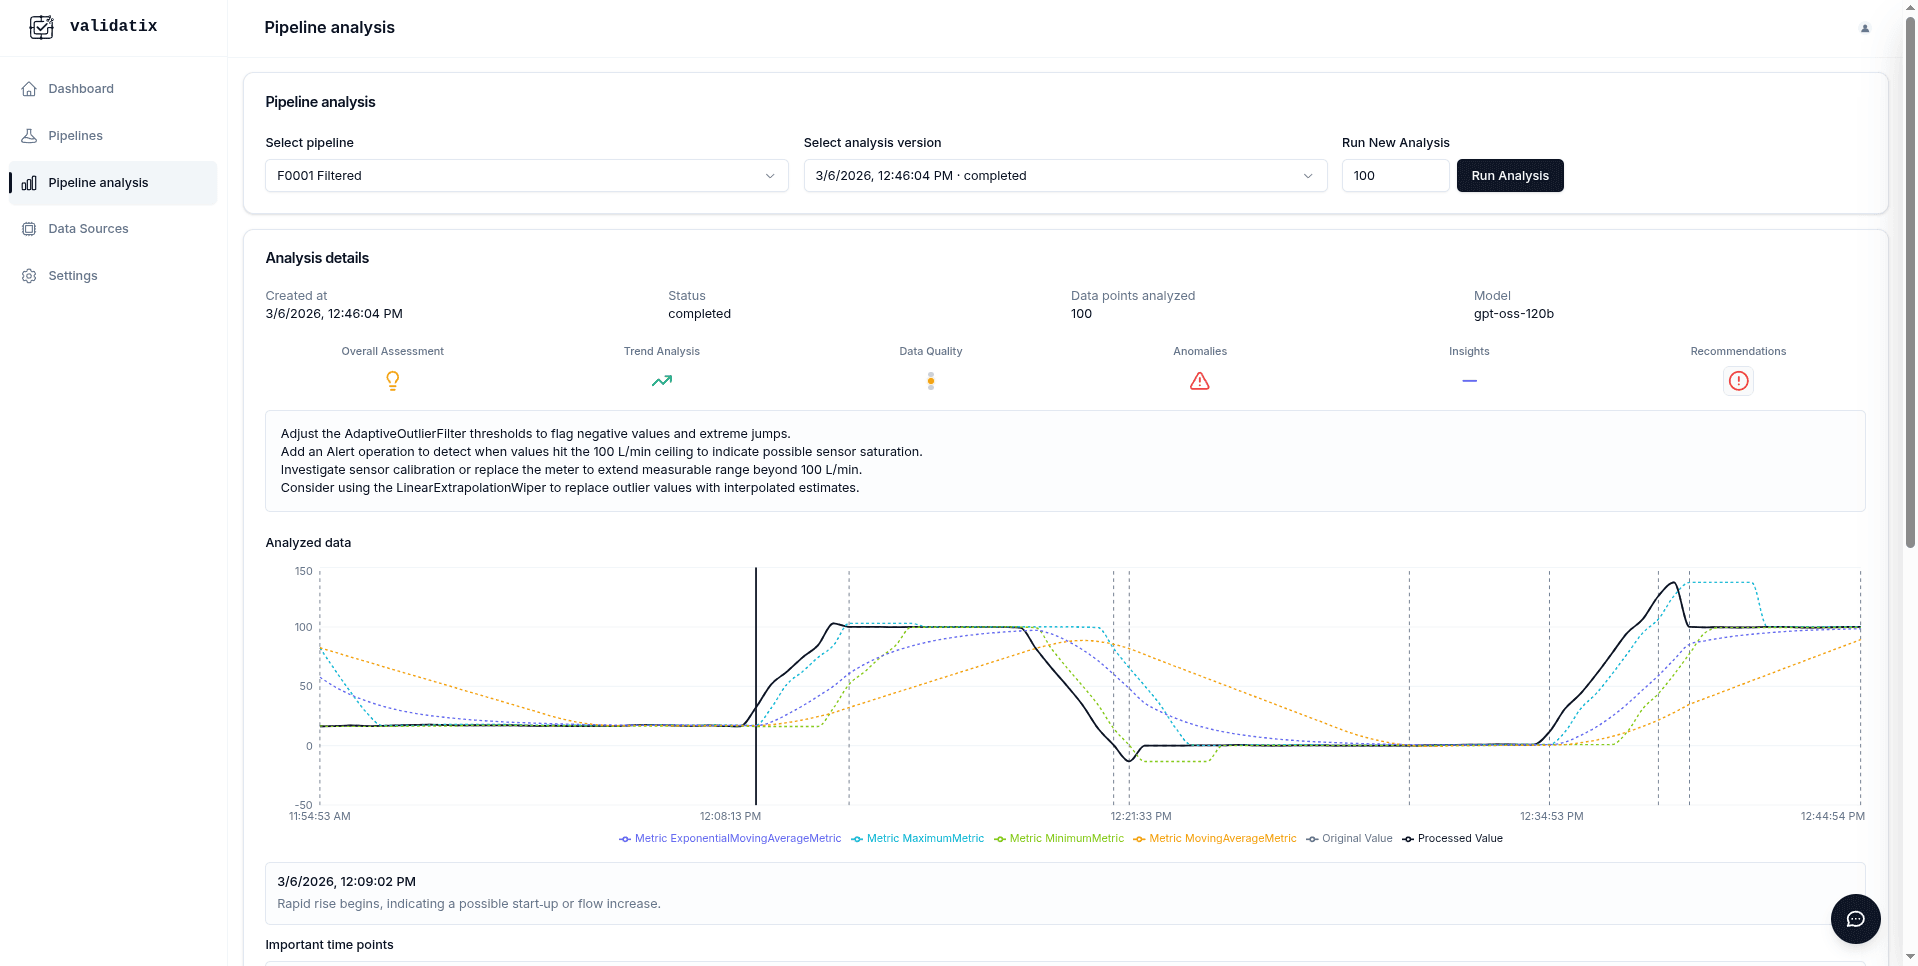The height and width of the screenshot is (966, 1918).
Task: Open the chat support bubble
Action: click(x=1854, y=919)
